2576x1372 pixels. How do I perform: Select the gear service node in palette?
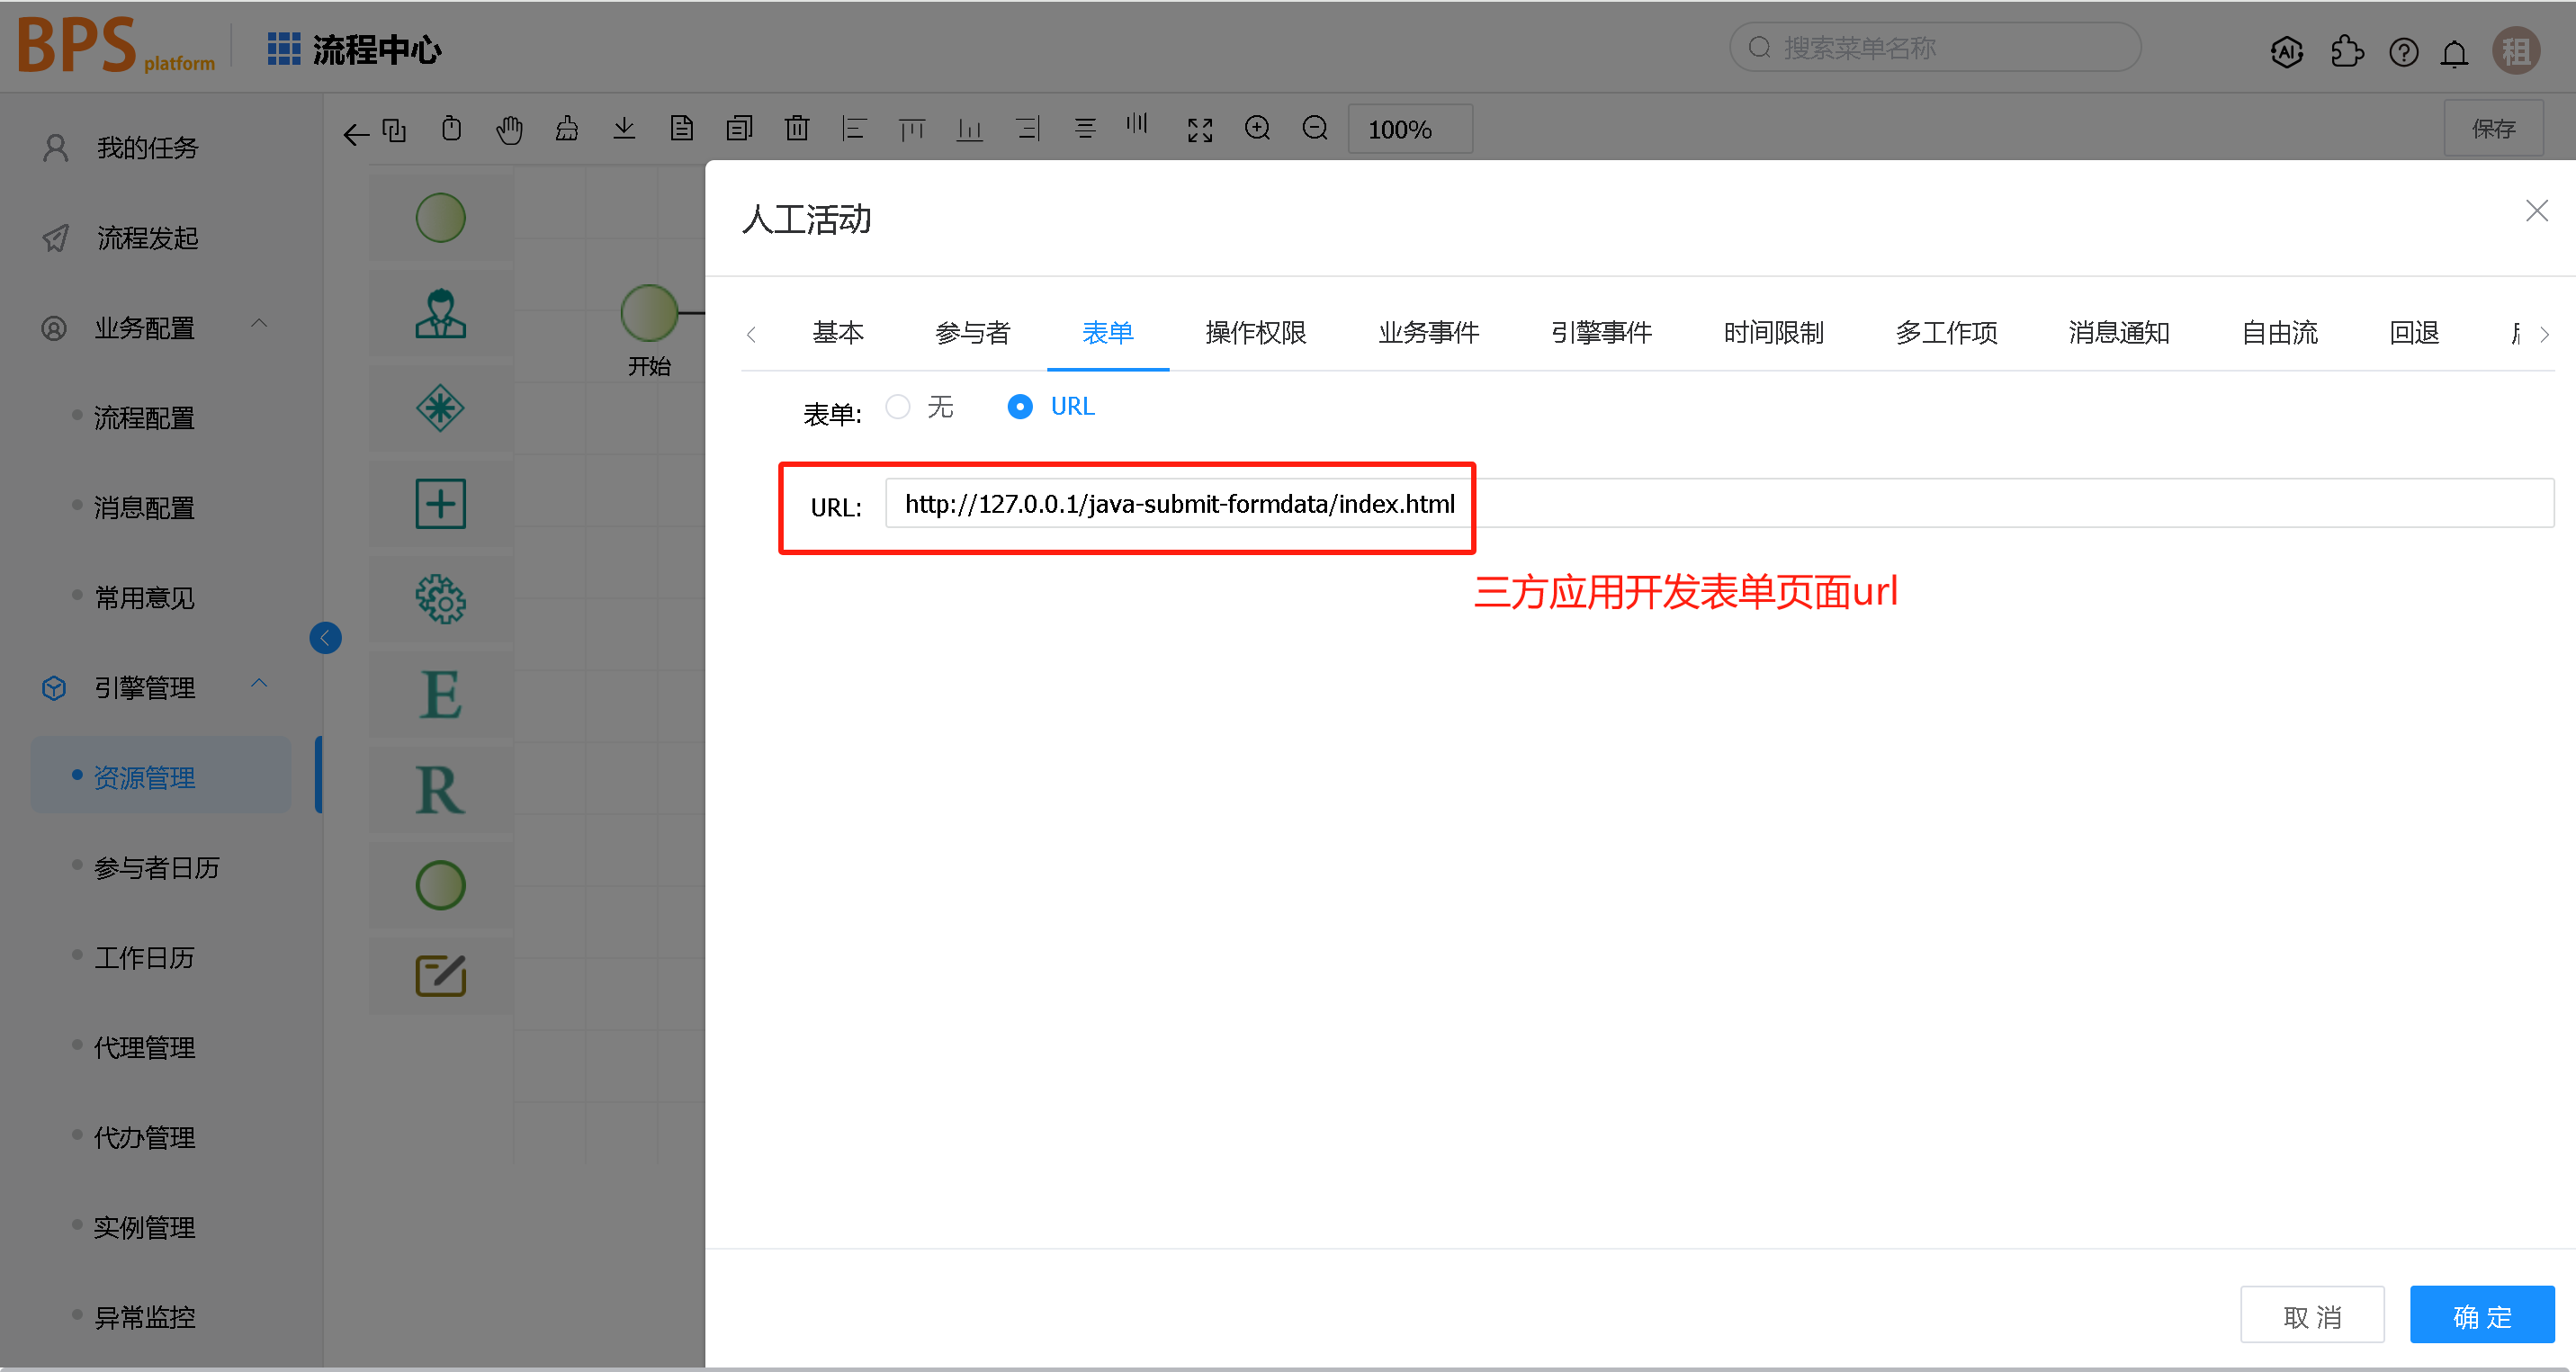440,599
